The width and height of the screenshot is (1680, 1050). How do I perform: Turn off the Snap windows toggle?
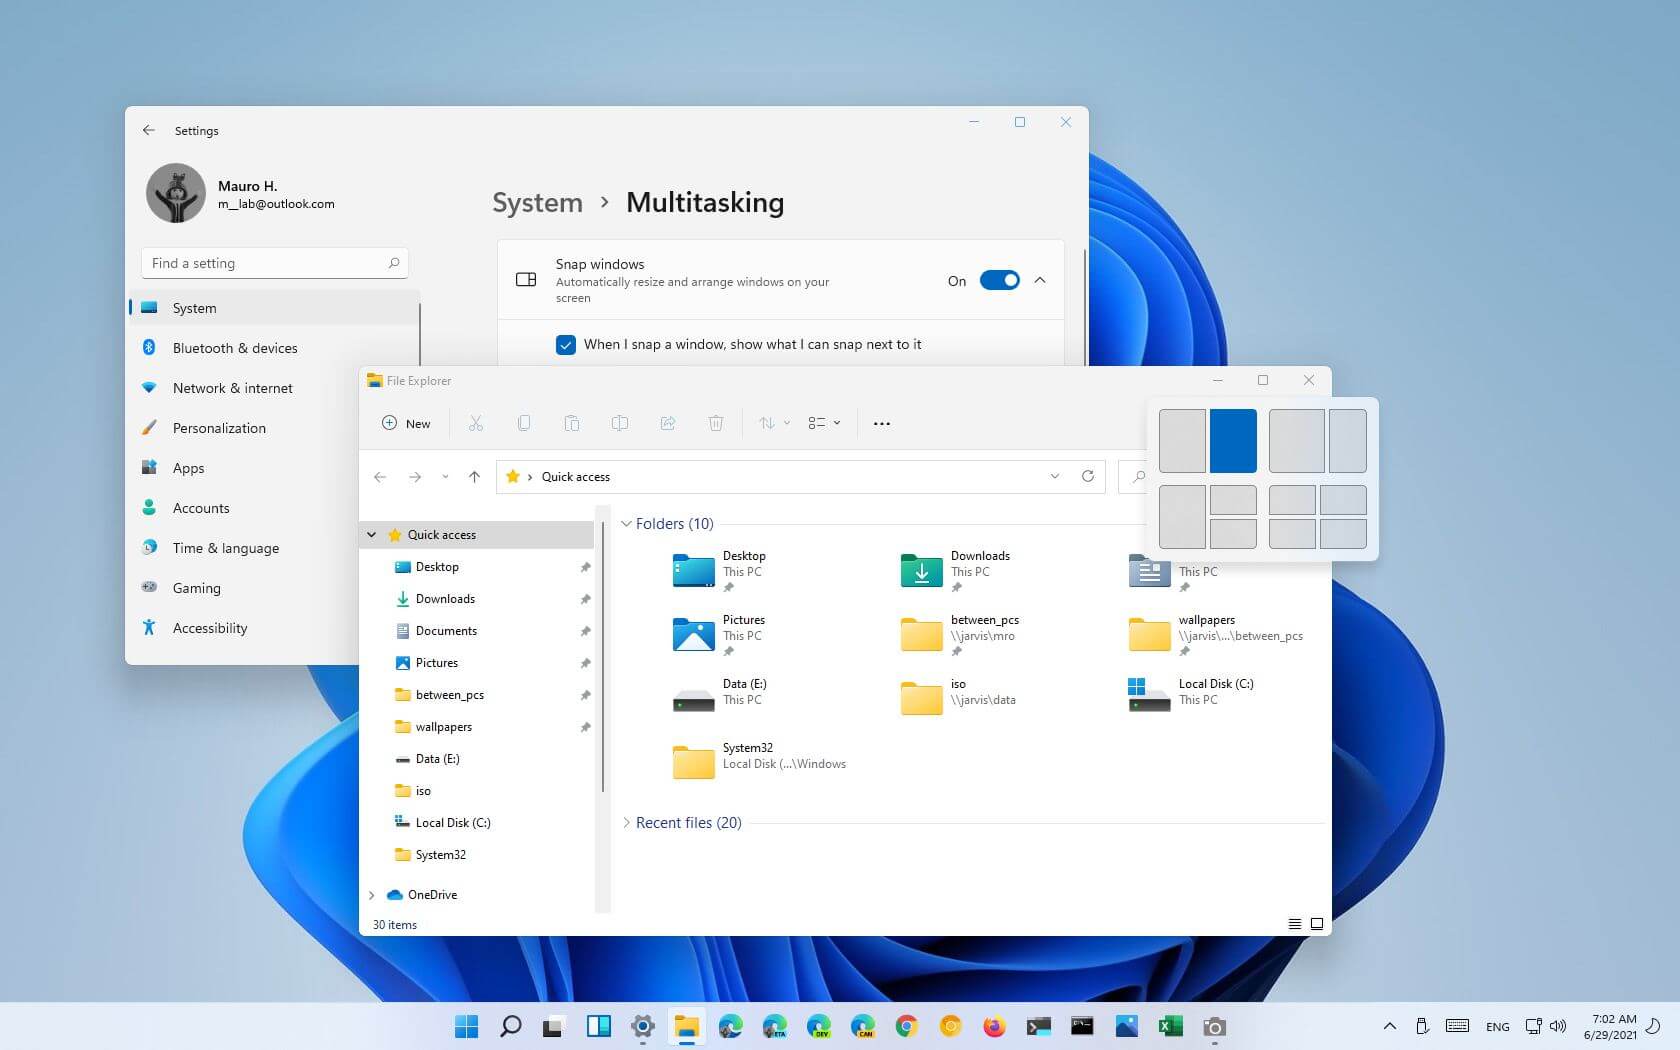(999, 280)
